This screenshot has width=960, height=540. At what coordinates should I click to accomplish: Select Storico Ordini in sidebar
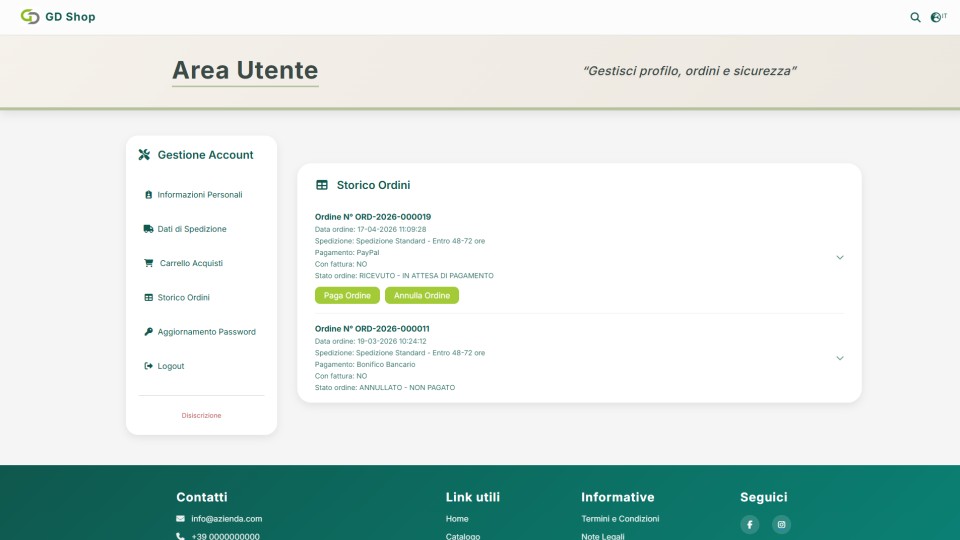click(x=183, y=298)
